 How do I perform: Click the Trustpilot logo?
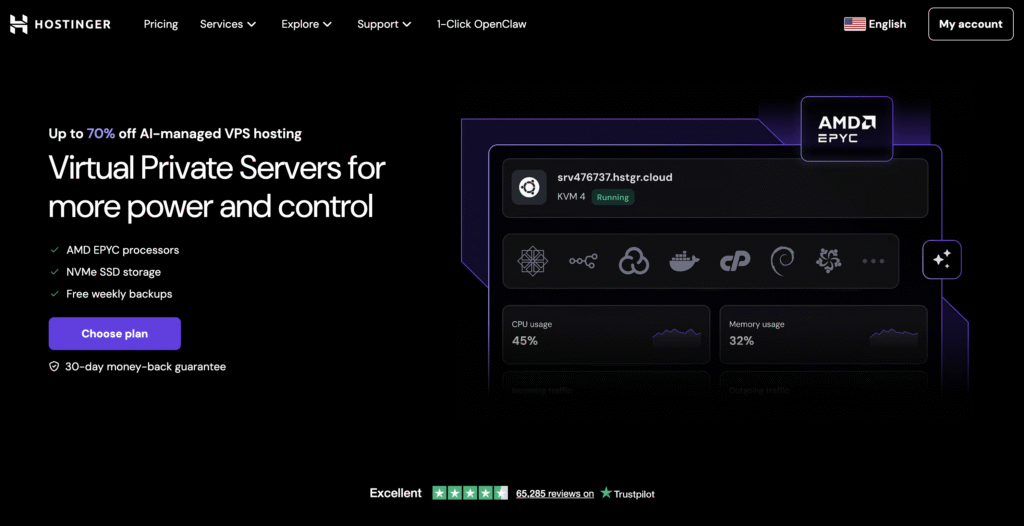(x=627, y=493)
